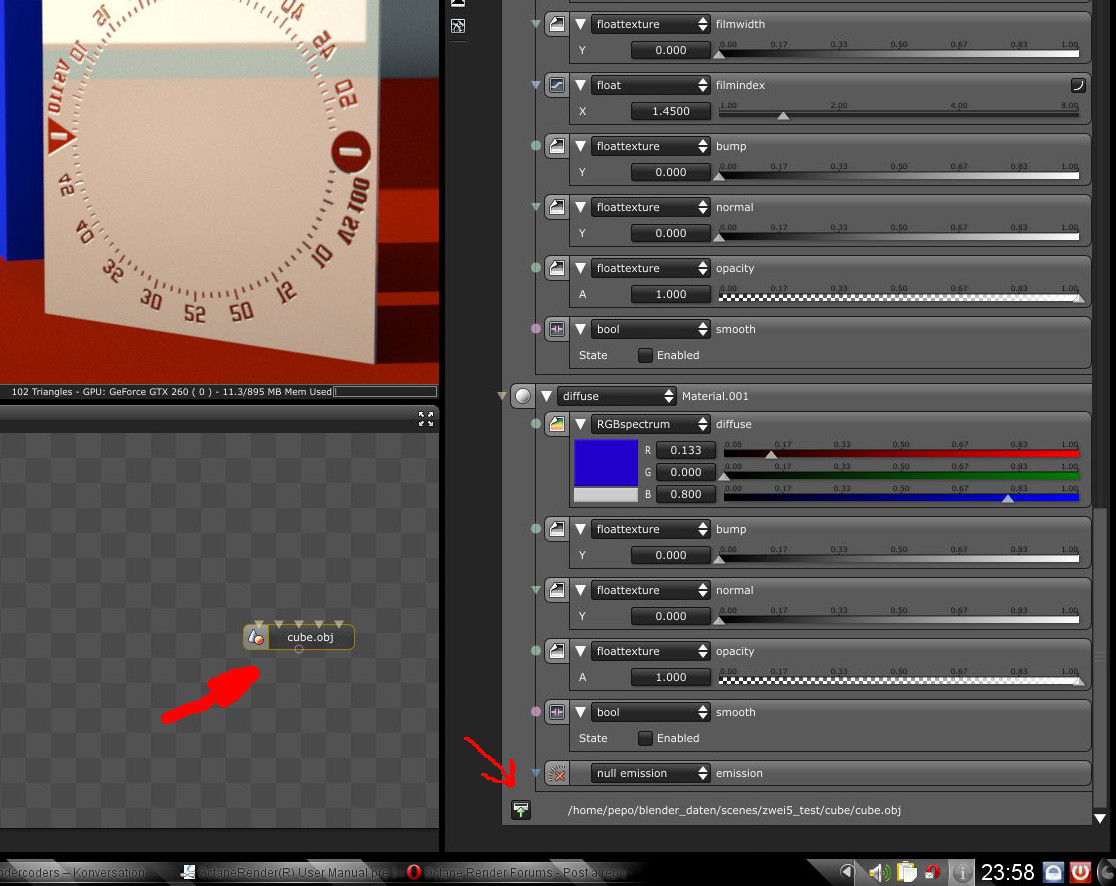The height and width of the screenshot is (886, 1116).
Task: Click the blue diffuse color swatch
Action: click(x=606, y=463)
